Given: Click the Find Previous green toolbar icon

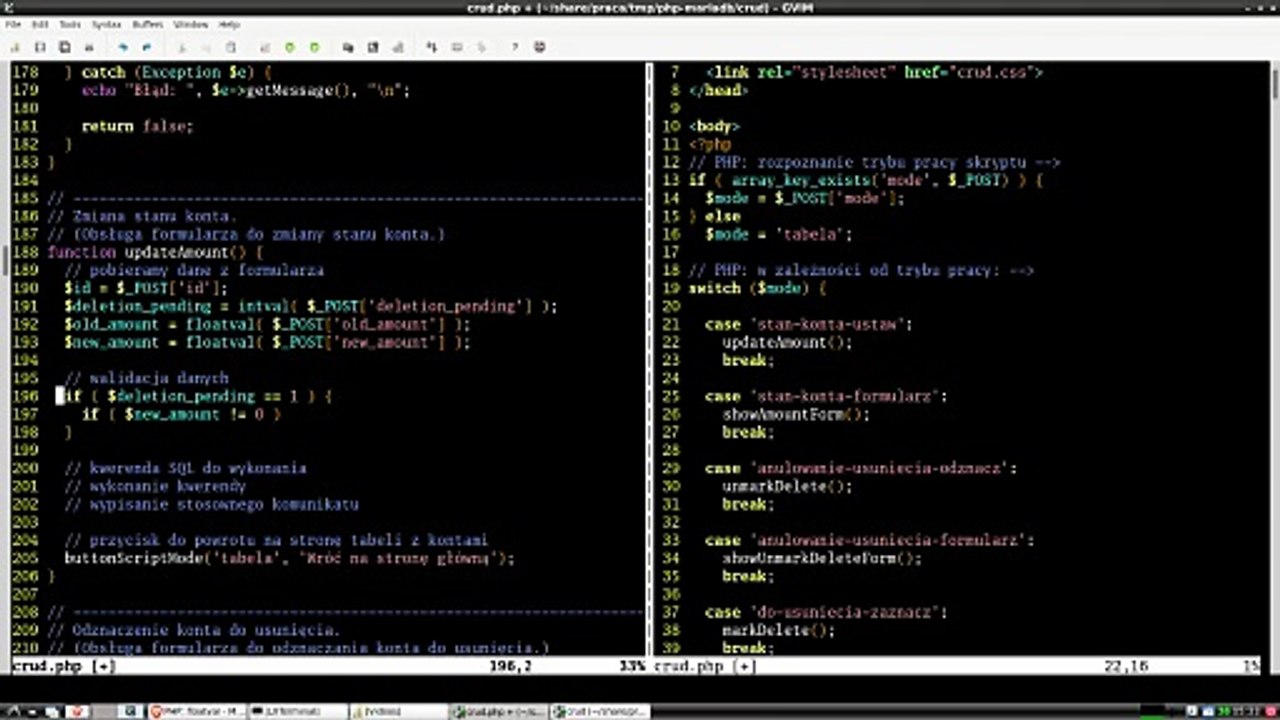Looking at the screenshot, I should pos(314,47).
